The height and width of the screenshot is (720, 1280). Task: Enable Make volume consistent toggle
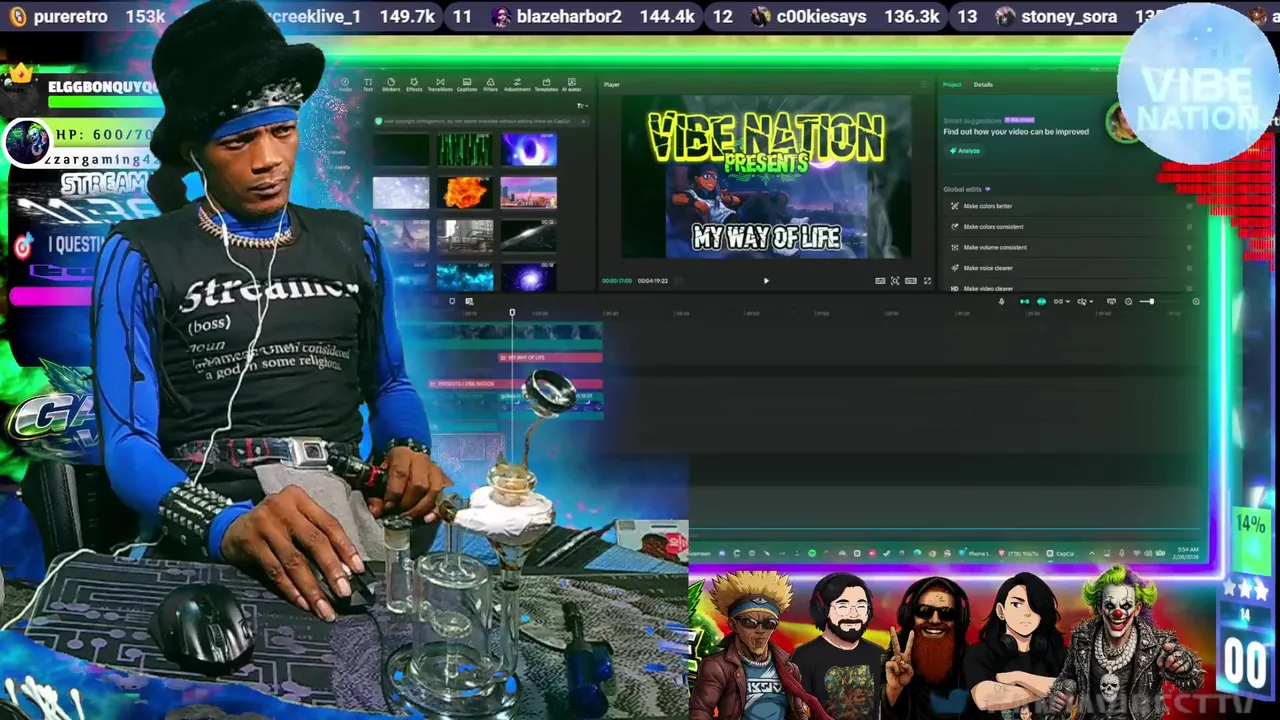click(1189, 247)
